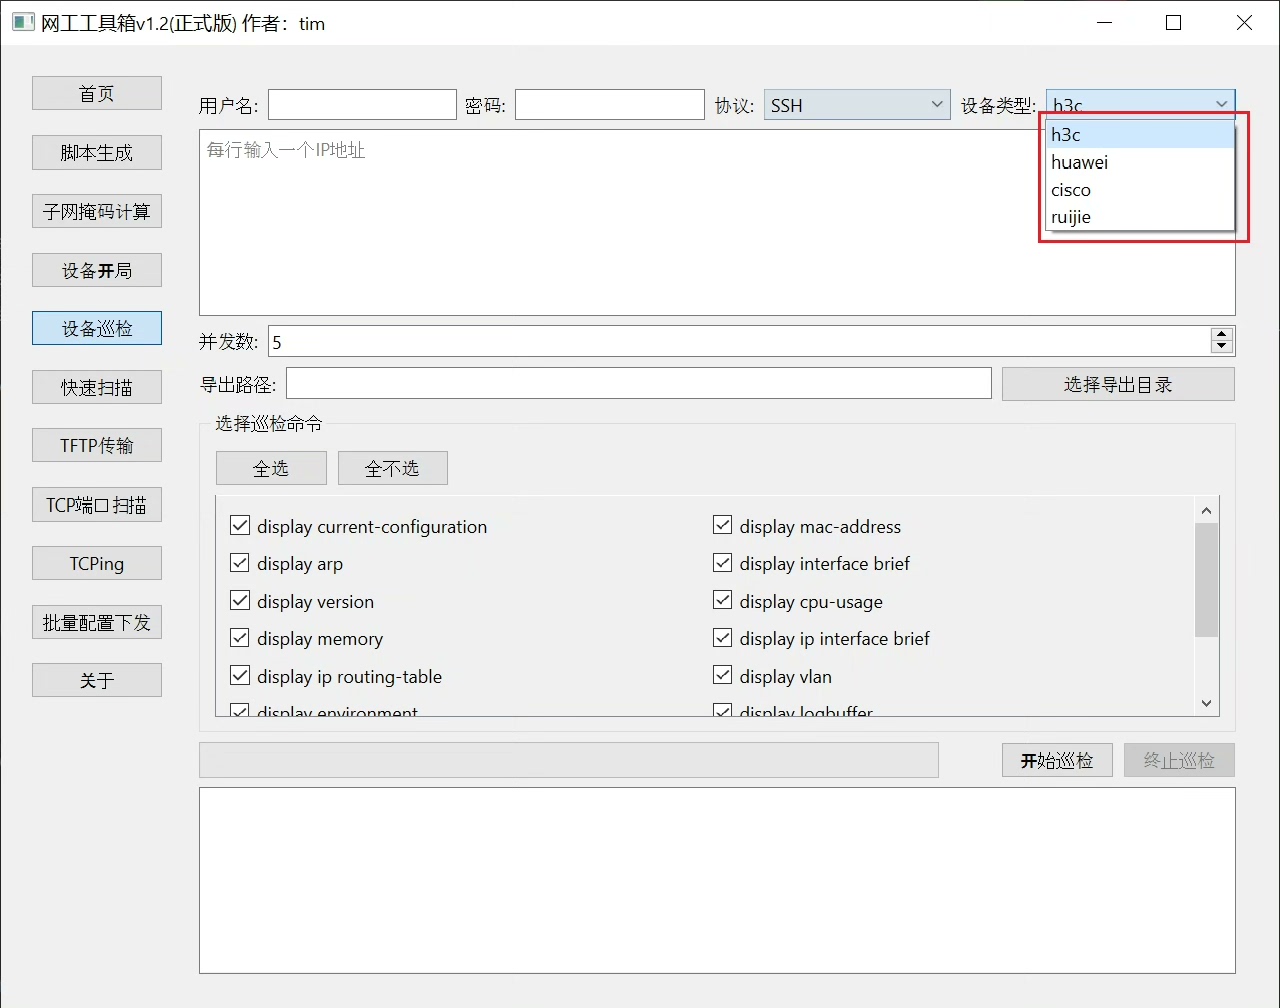
Task: Go to 设备开局 section
Action: [97, 270]
